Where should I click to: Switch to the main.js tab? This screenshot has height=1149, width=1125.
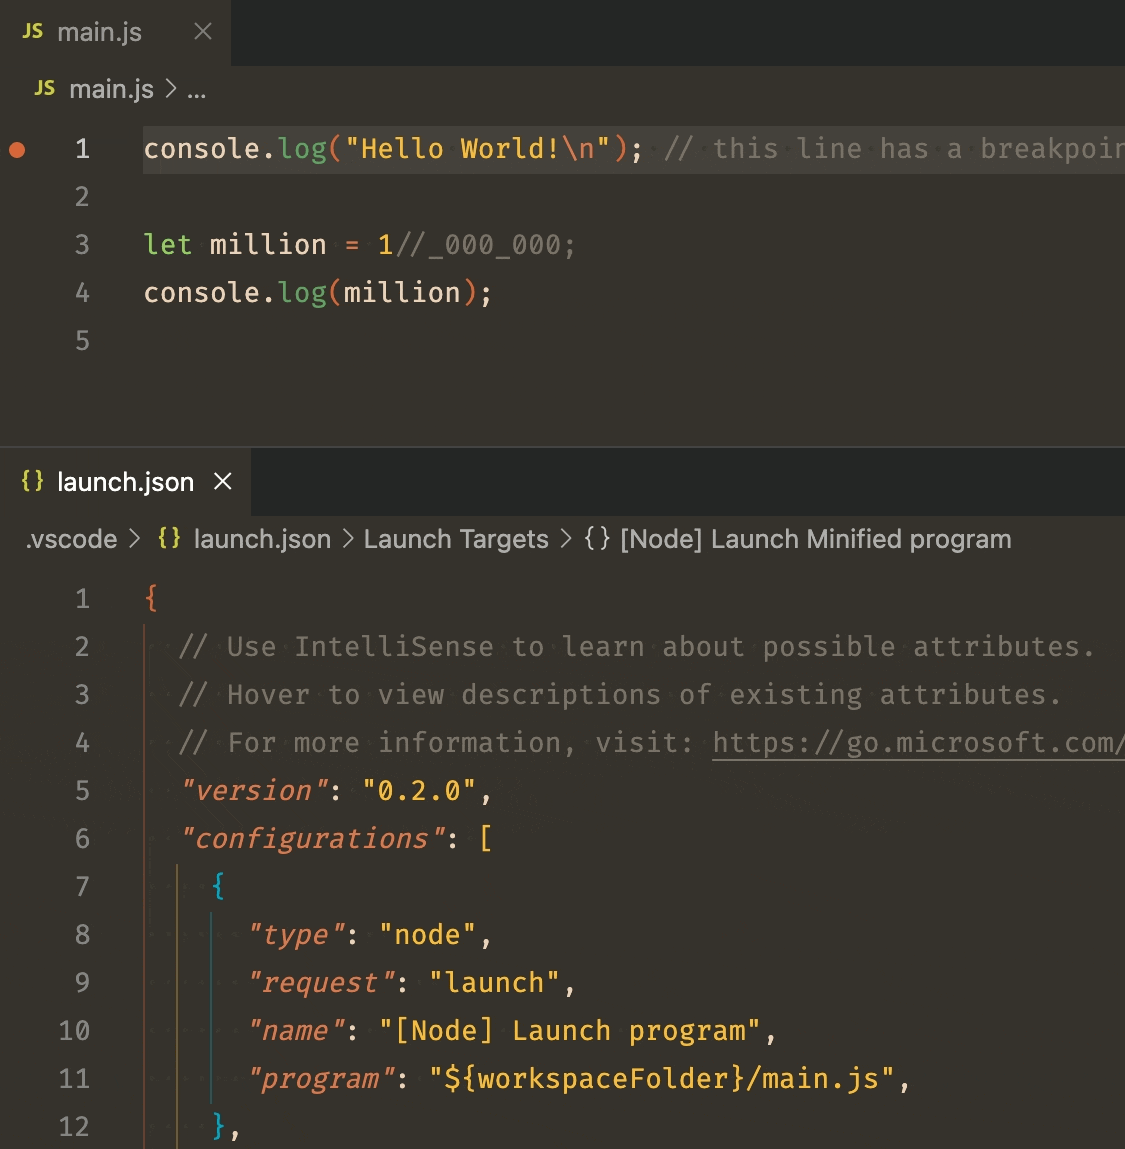pyautogui.click(x=100, y=31)
